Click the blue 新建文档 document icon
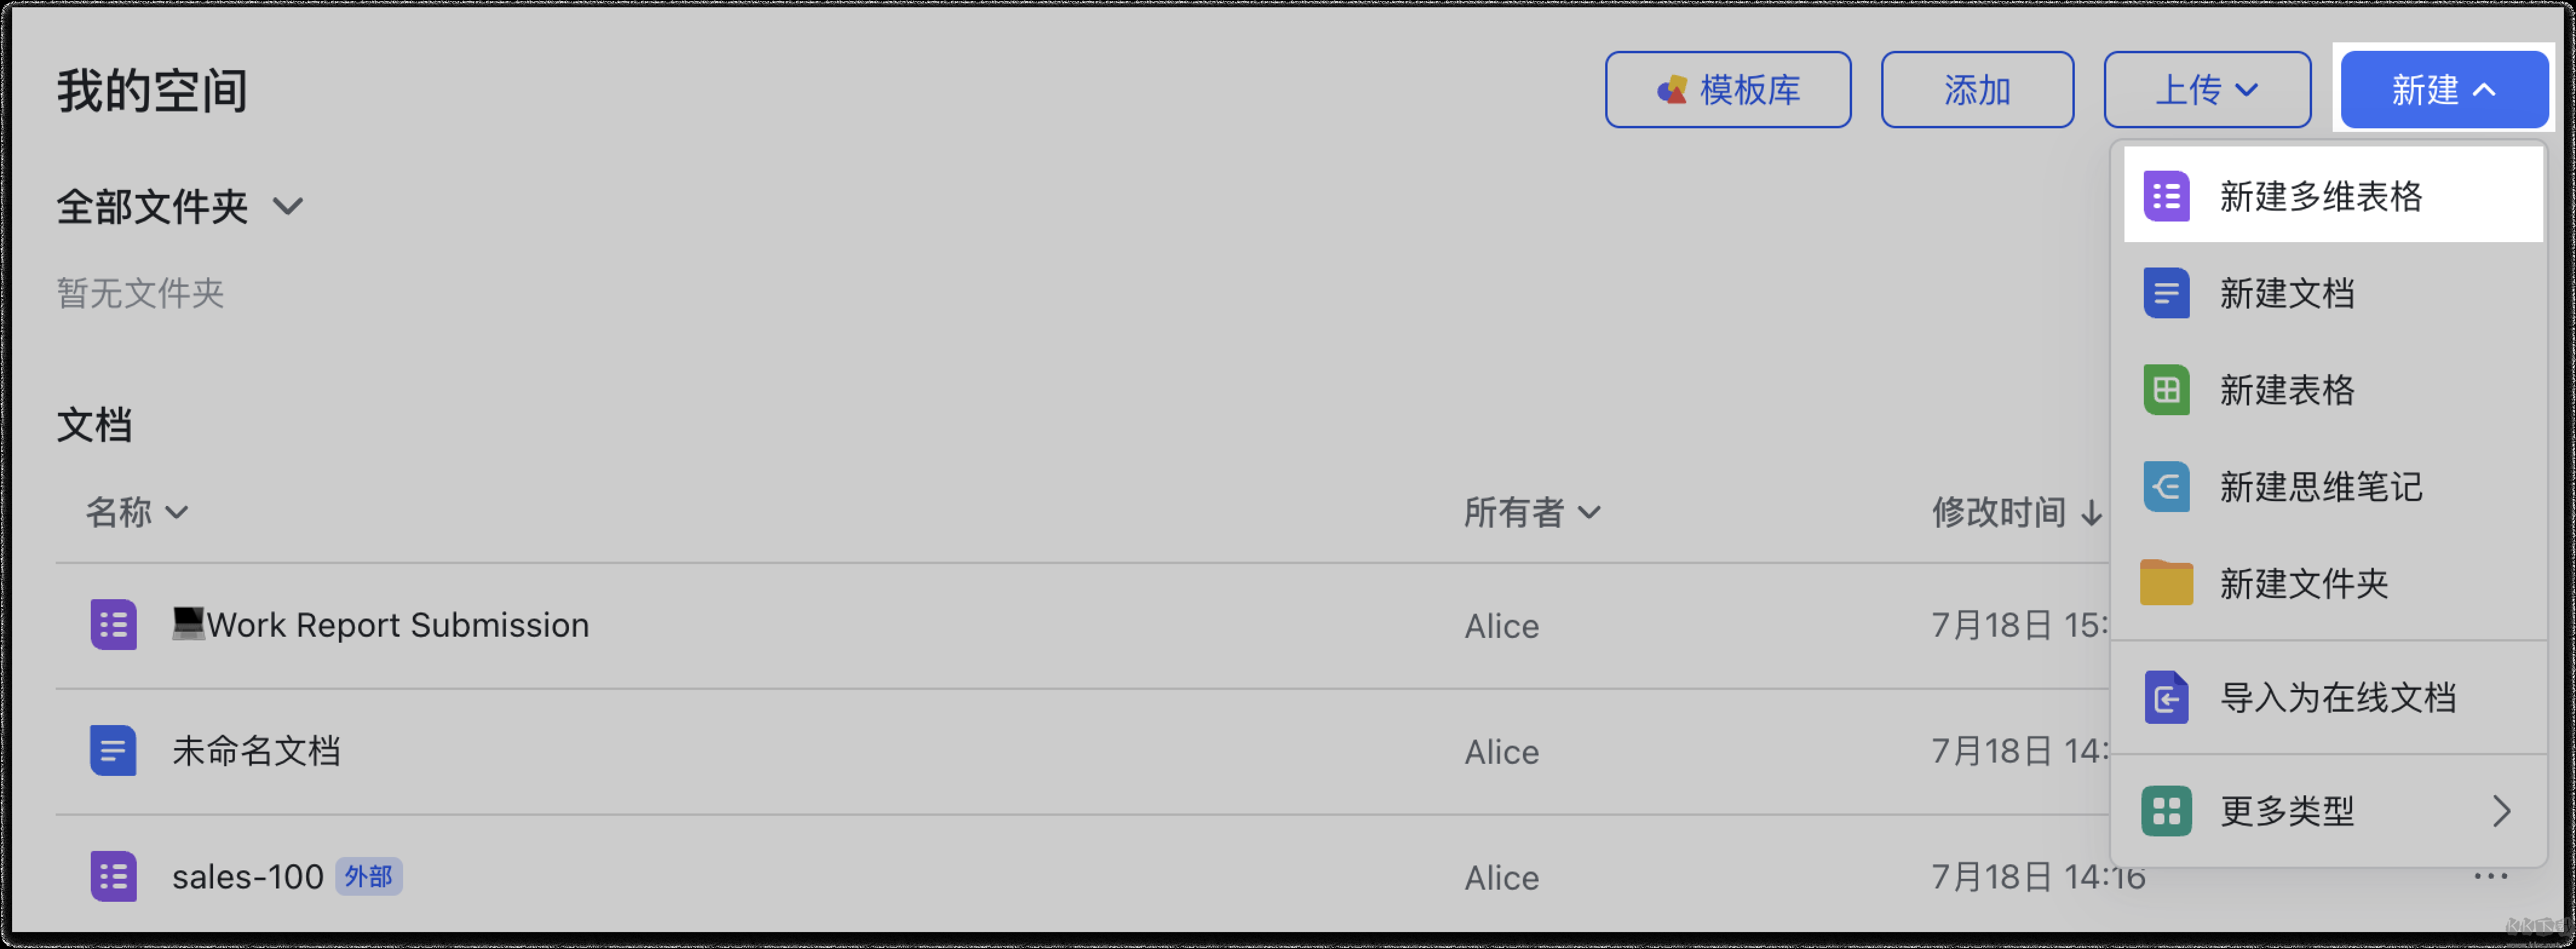 pyautogui.click(x=2166, y=293)
